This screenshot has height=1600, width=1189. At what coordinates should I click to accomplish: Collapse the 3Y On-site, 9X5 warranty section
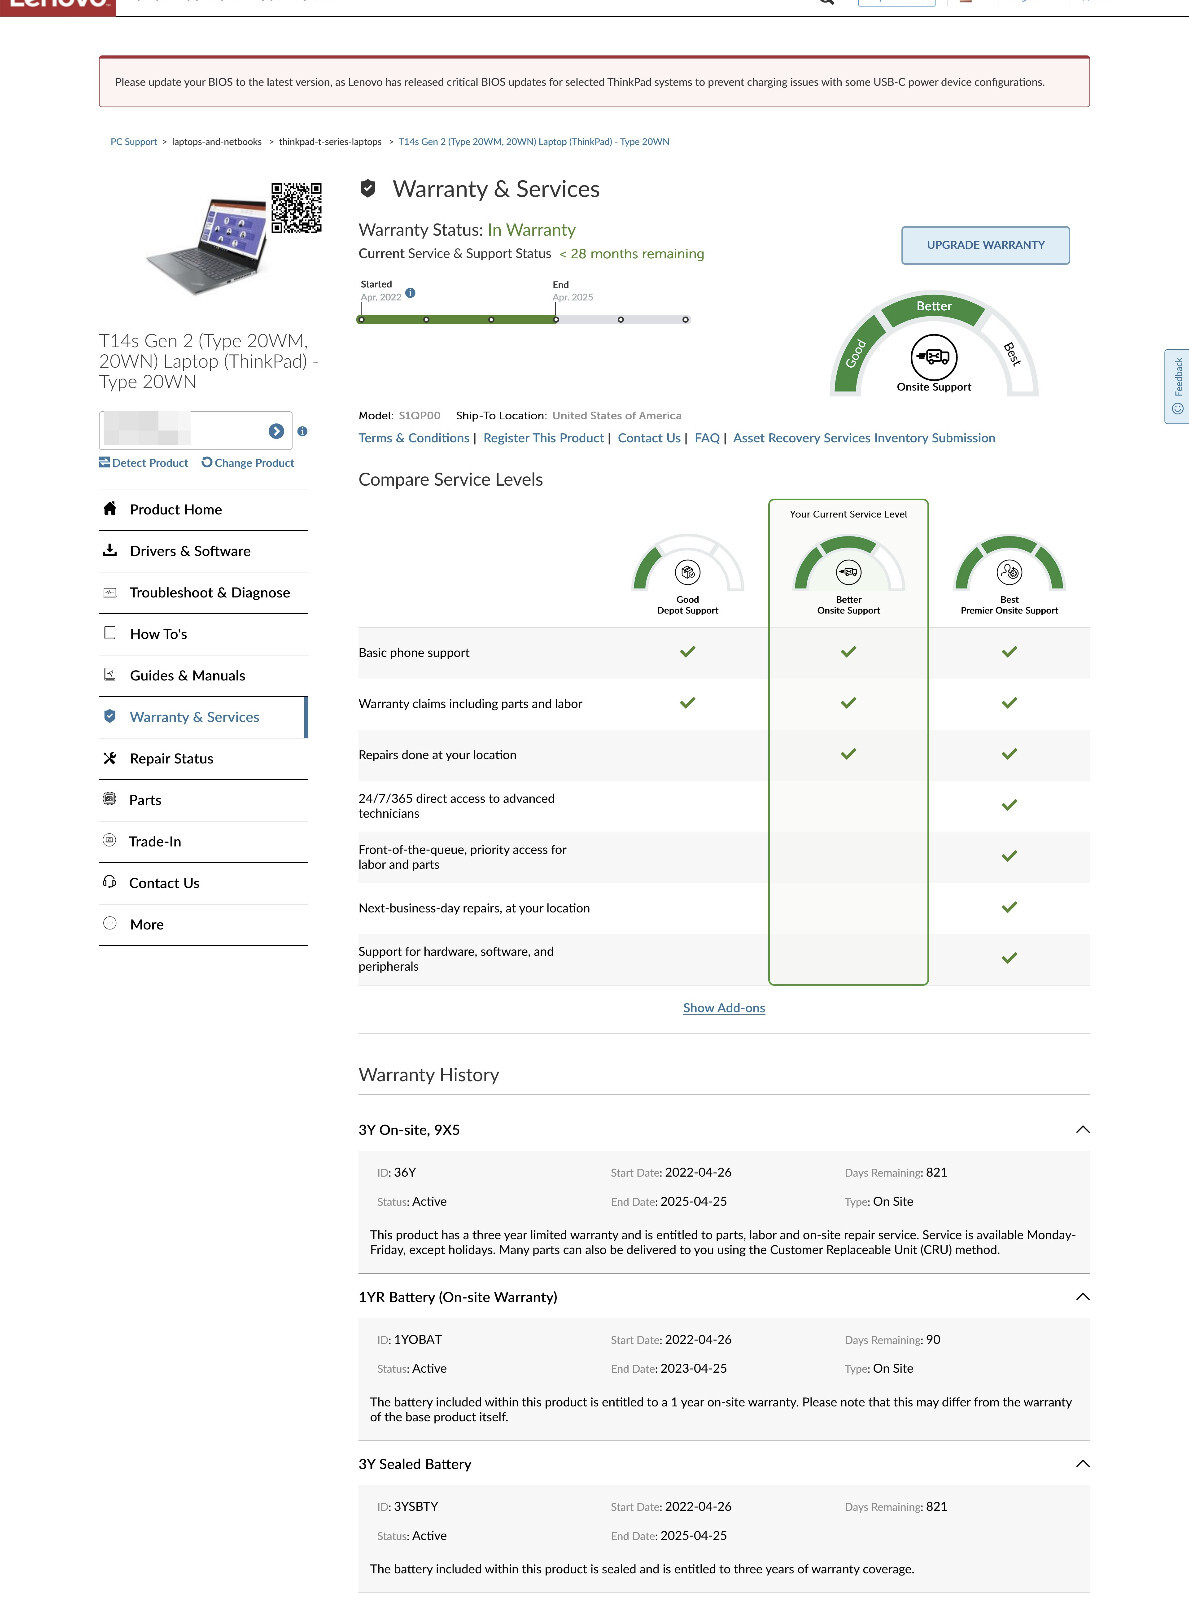click(1082, 1130)
